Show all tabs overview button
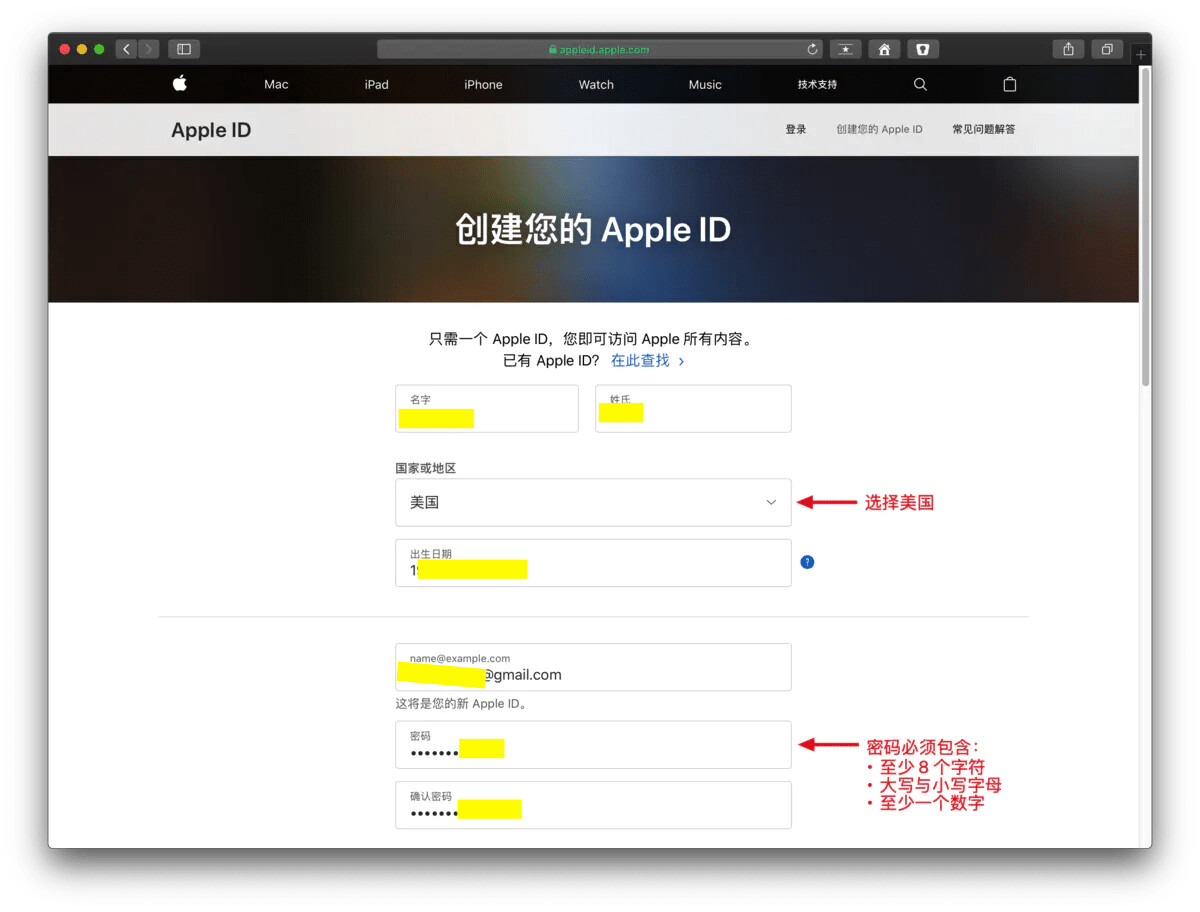This screenshot has width=1200, height=912. click(1107, 49)
